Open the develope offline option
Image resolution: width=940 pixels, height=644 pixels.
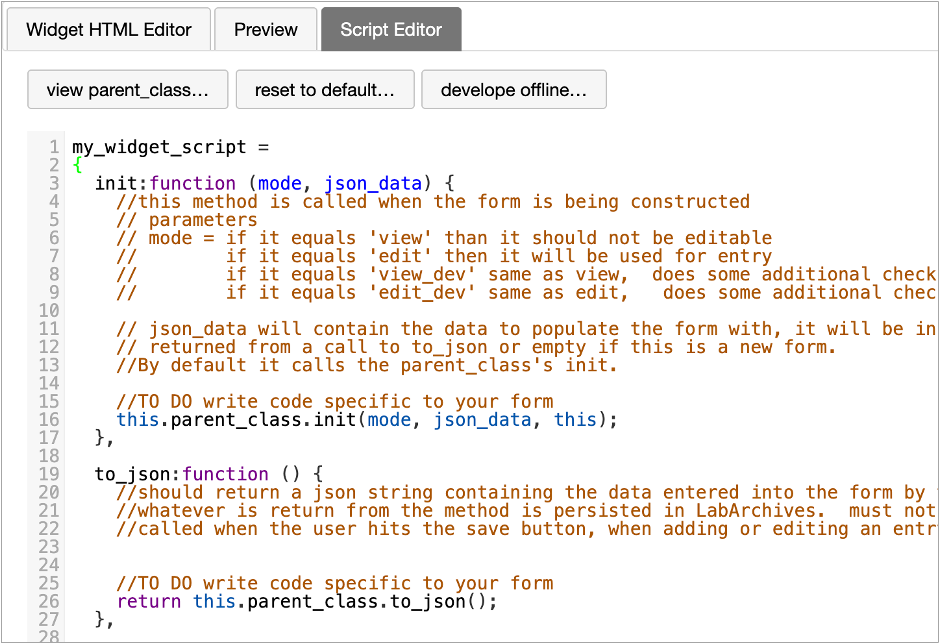[x=513, y=89]
